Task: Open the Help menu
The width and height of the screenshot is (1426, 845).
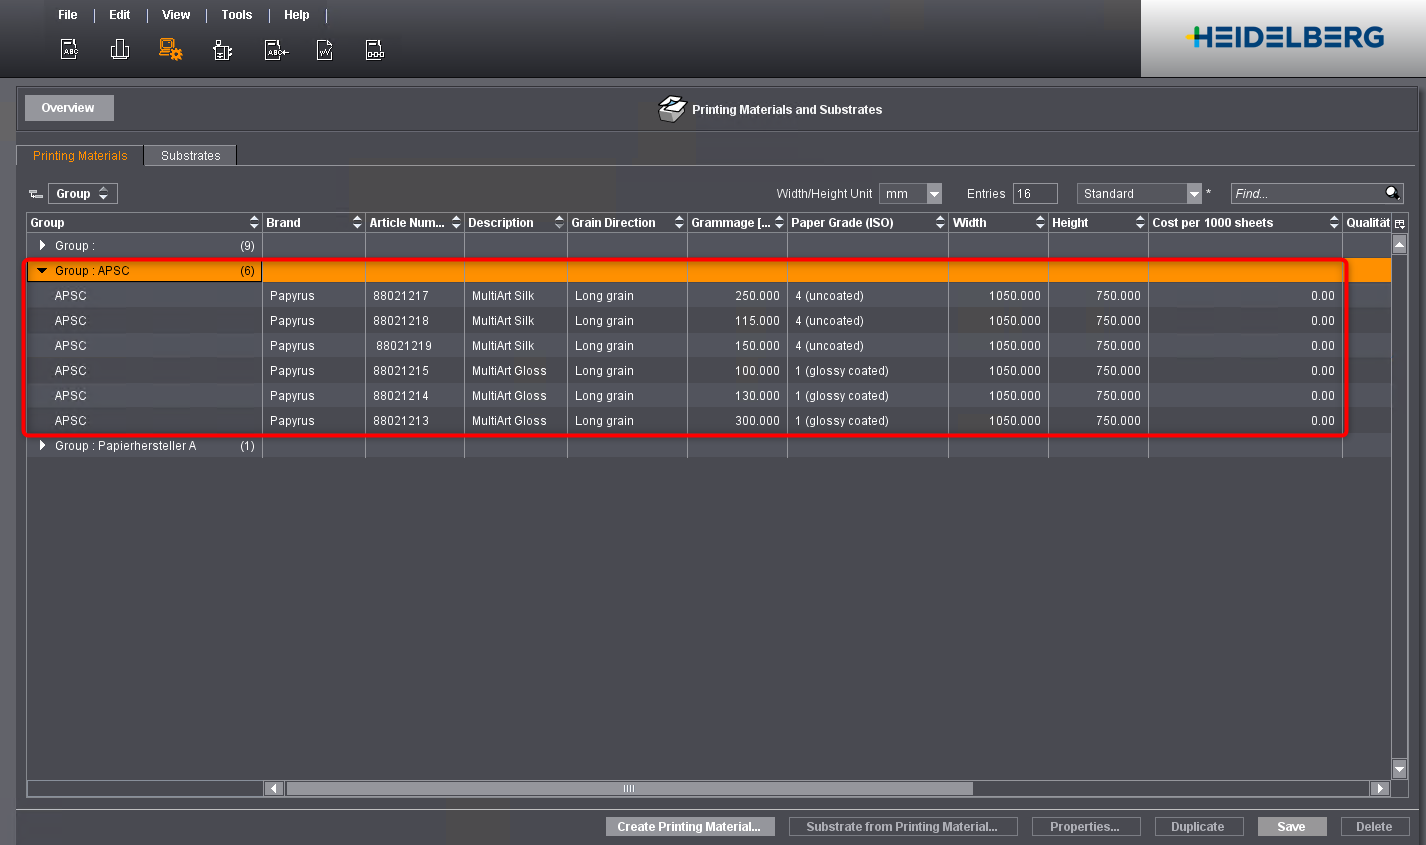Action: coord(297,15)
